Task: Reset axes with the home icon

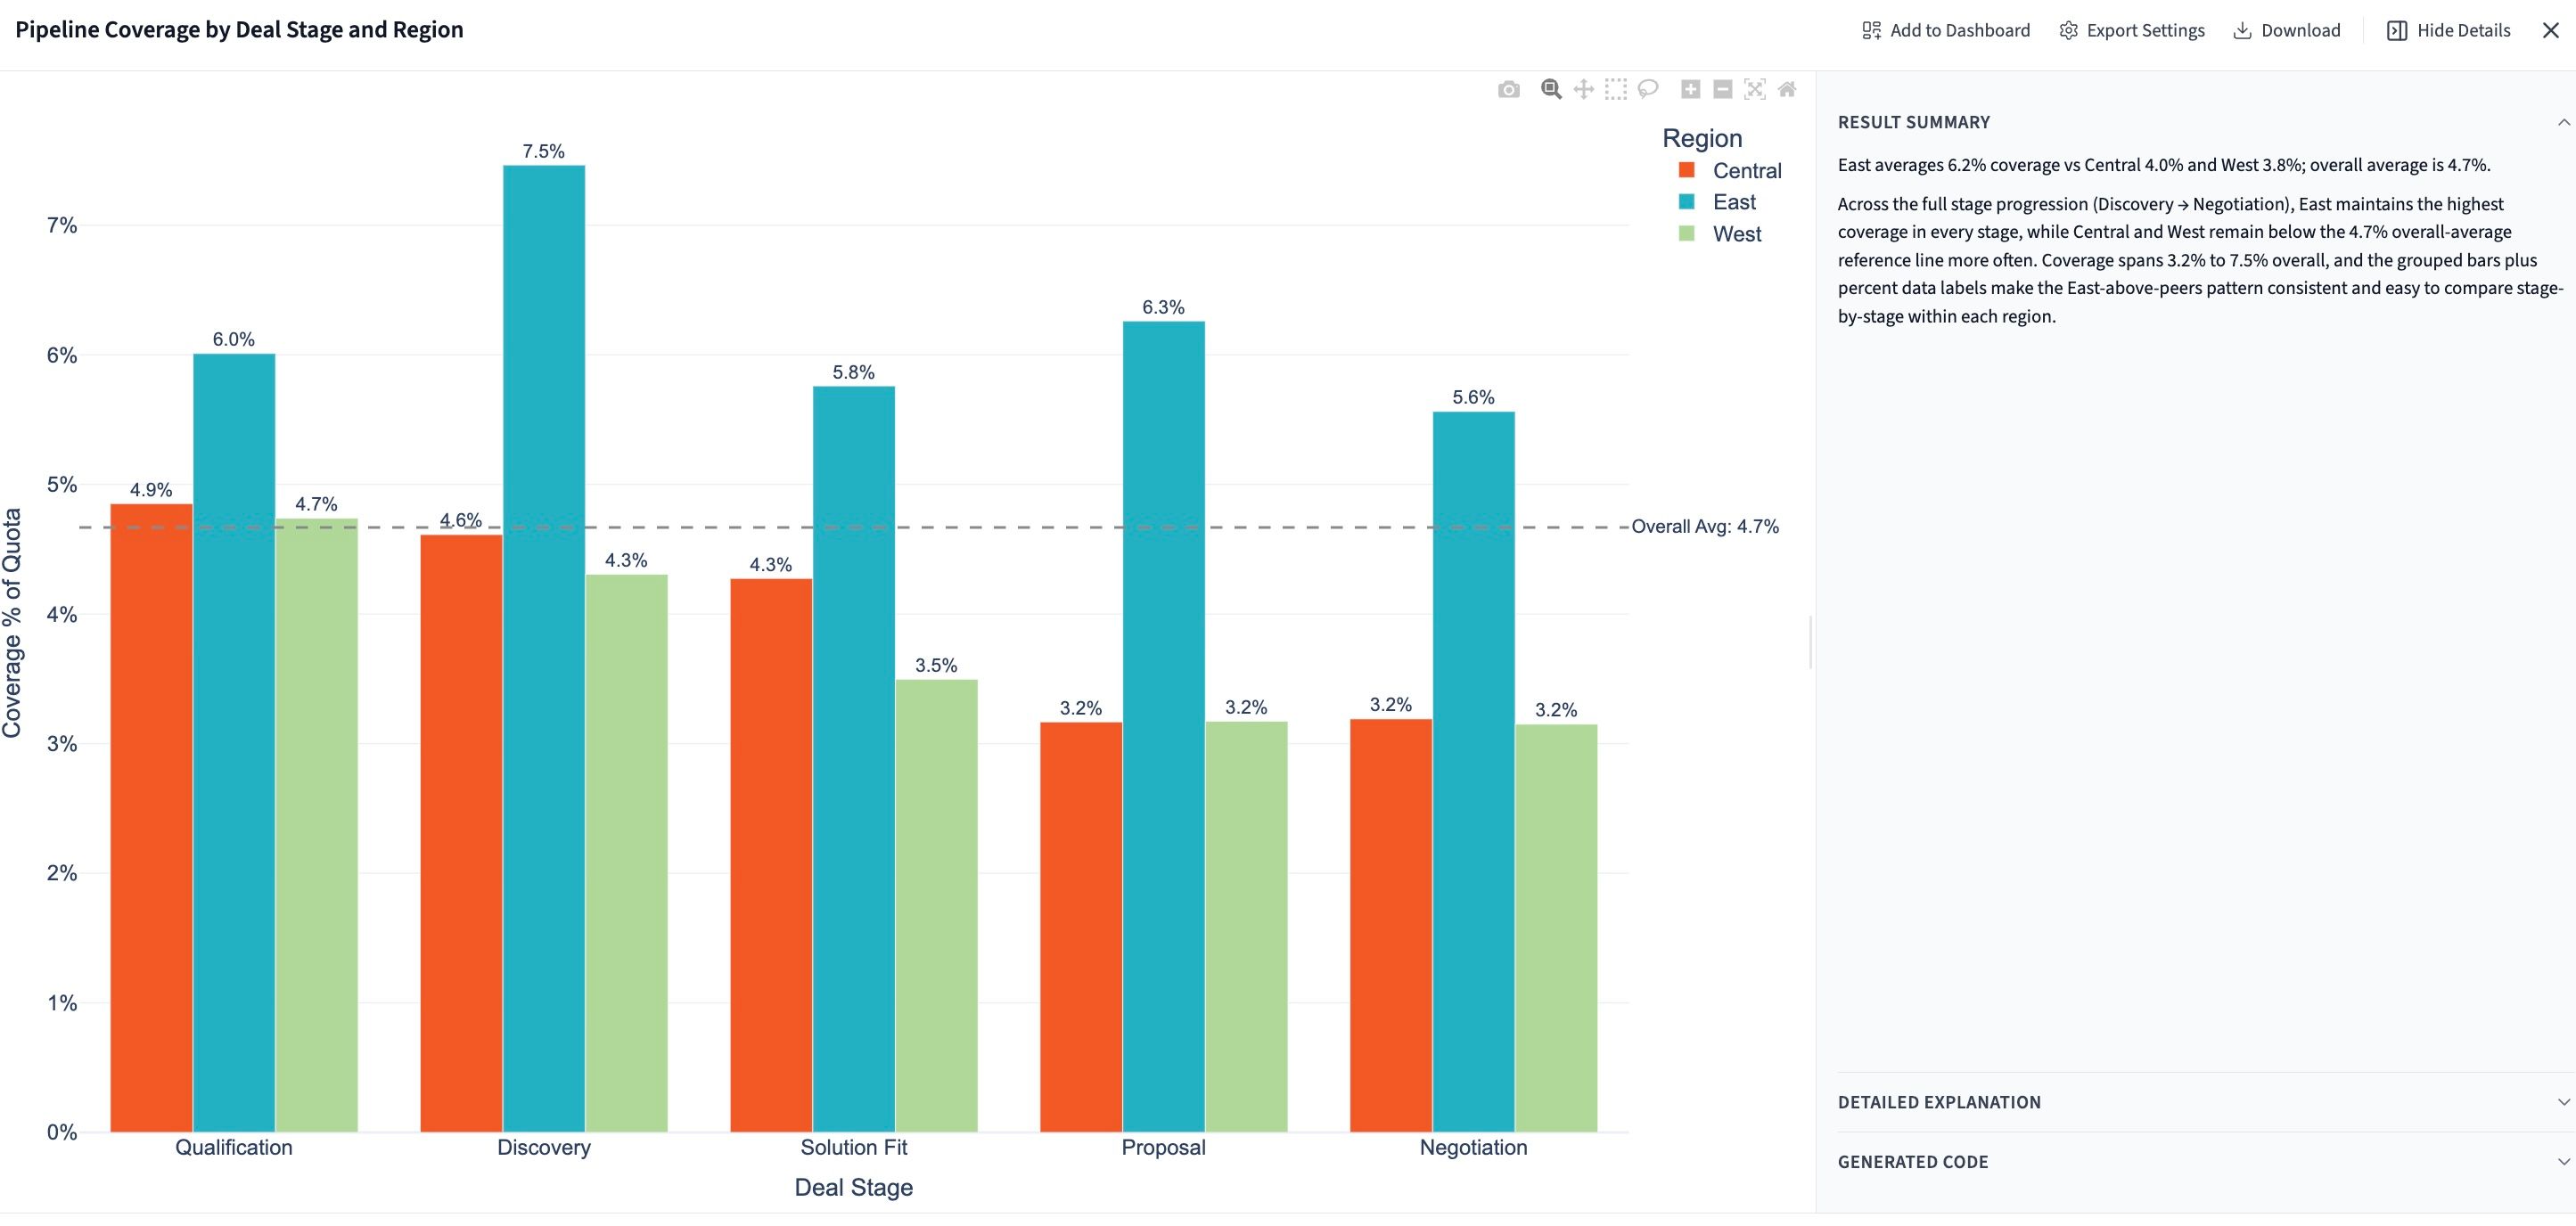Action: 1787,90
